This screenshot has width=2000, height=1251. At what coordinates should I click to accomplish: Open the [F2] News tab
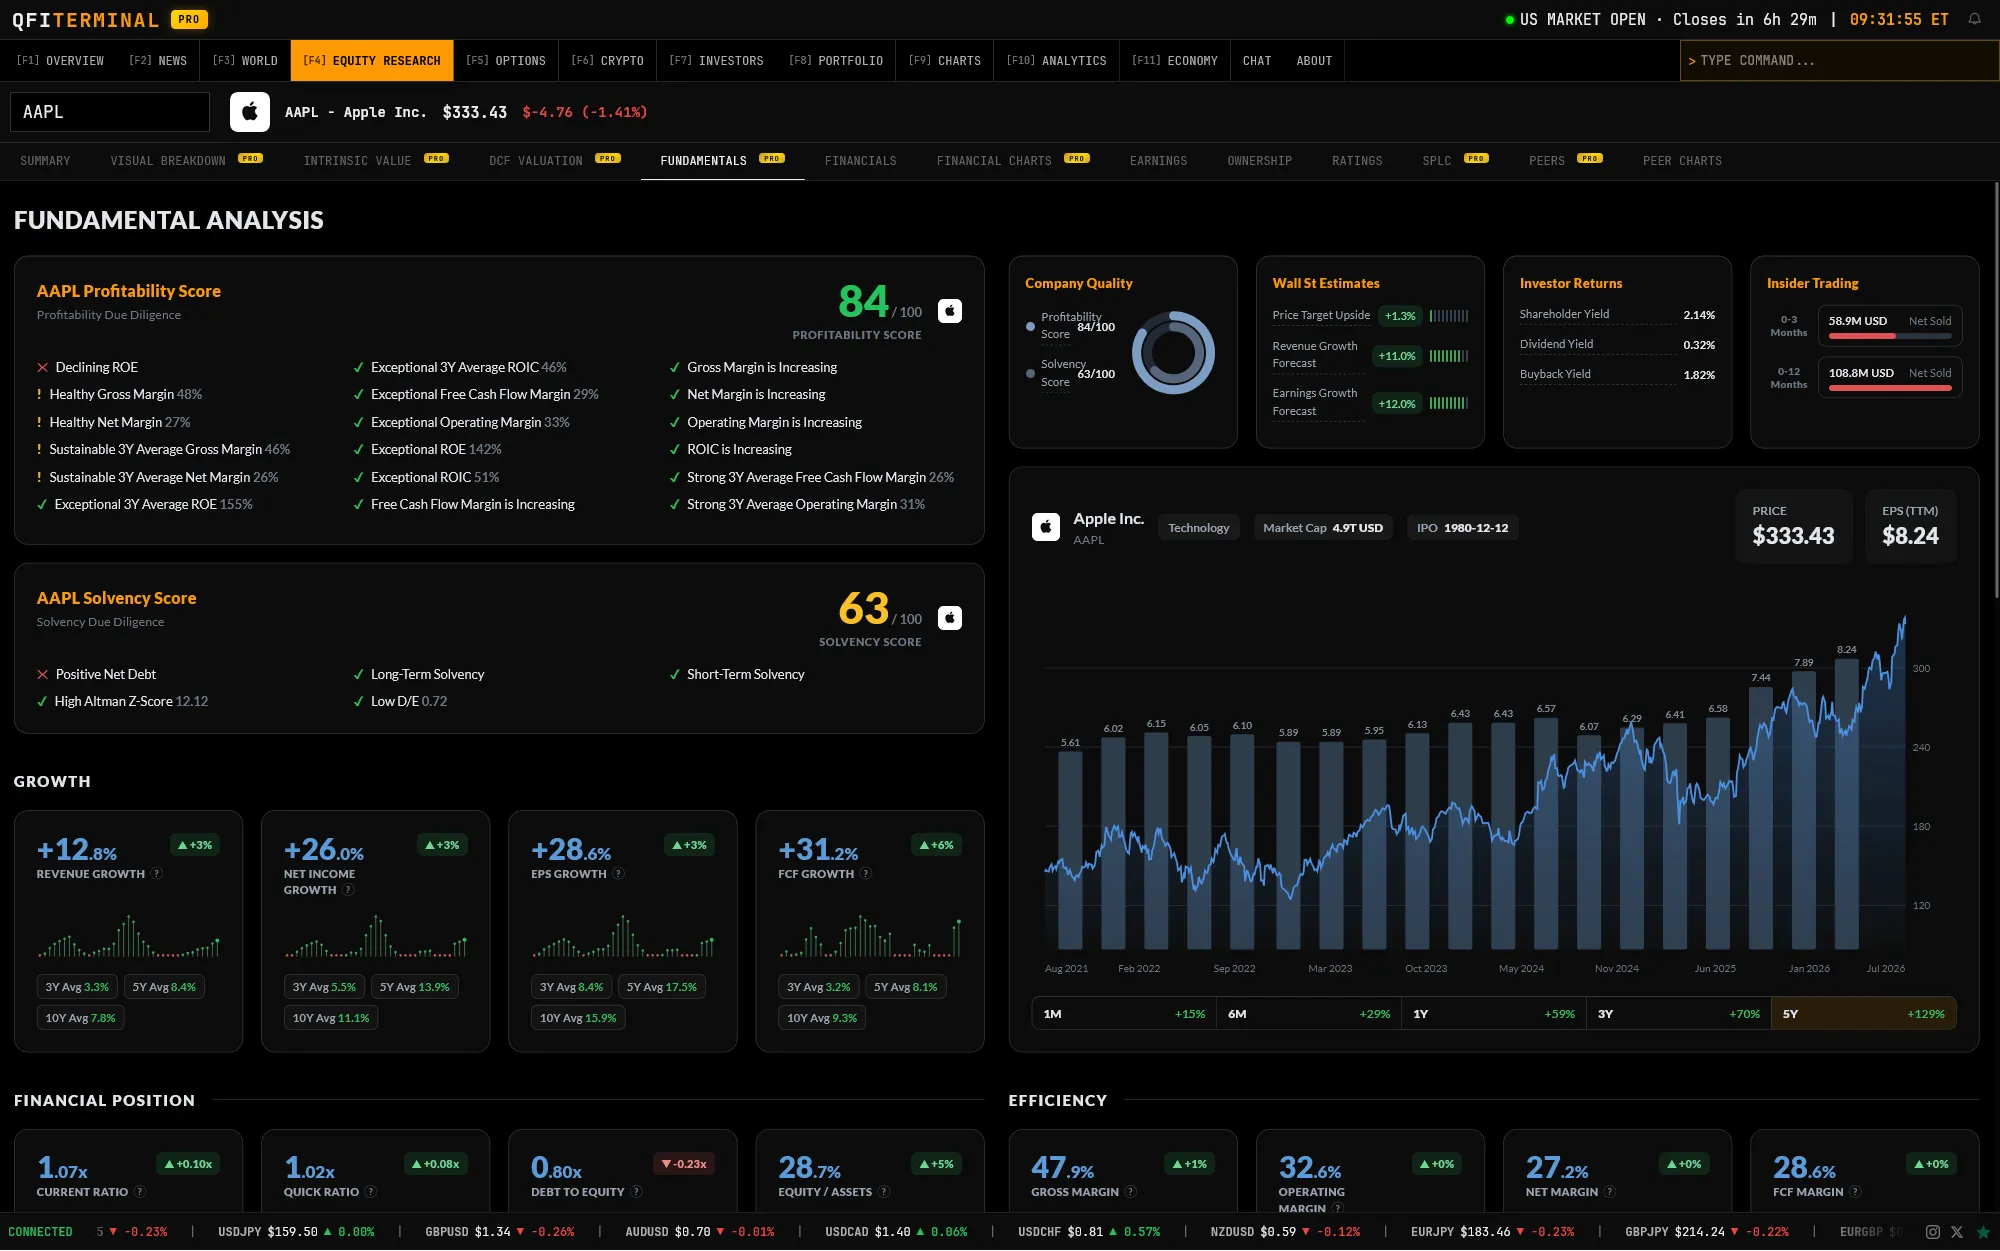tap(158, 61)
